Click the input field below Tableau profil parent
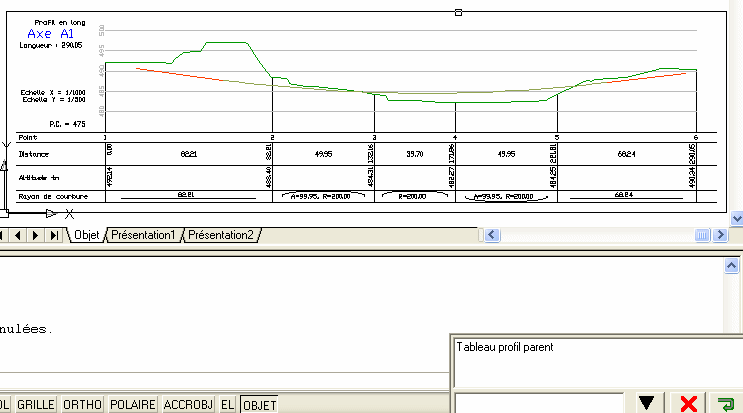 540,403
